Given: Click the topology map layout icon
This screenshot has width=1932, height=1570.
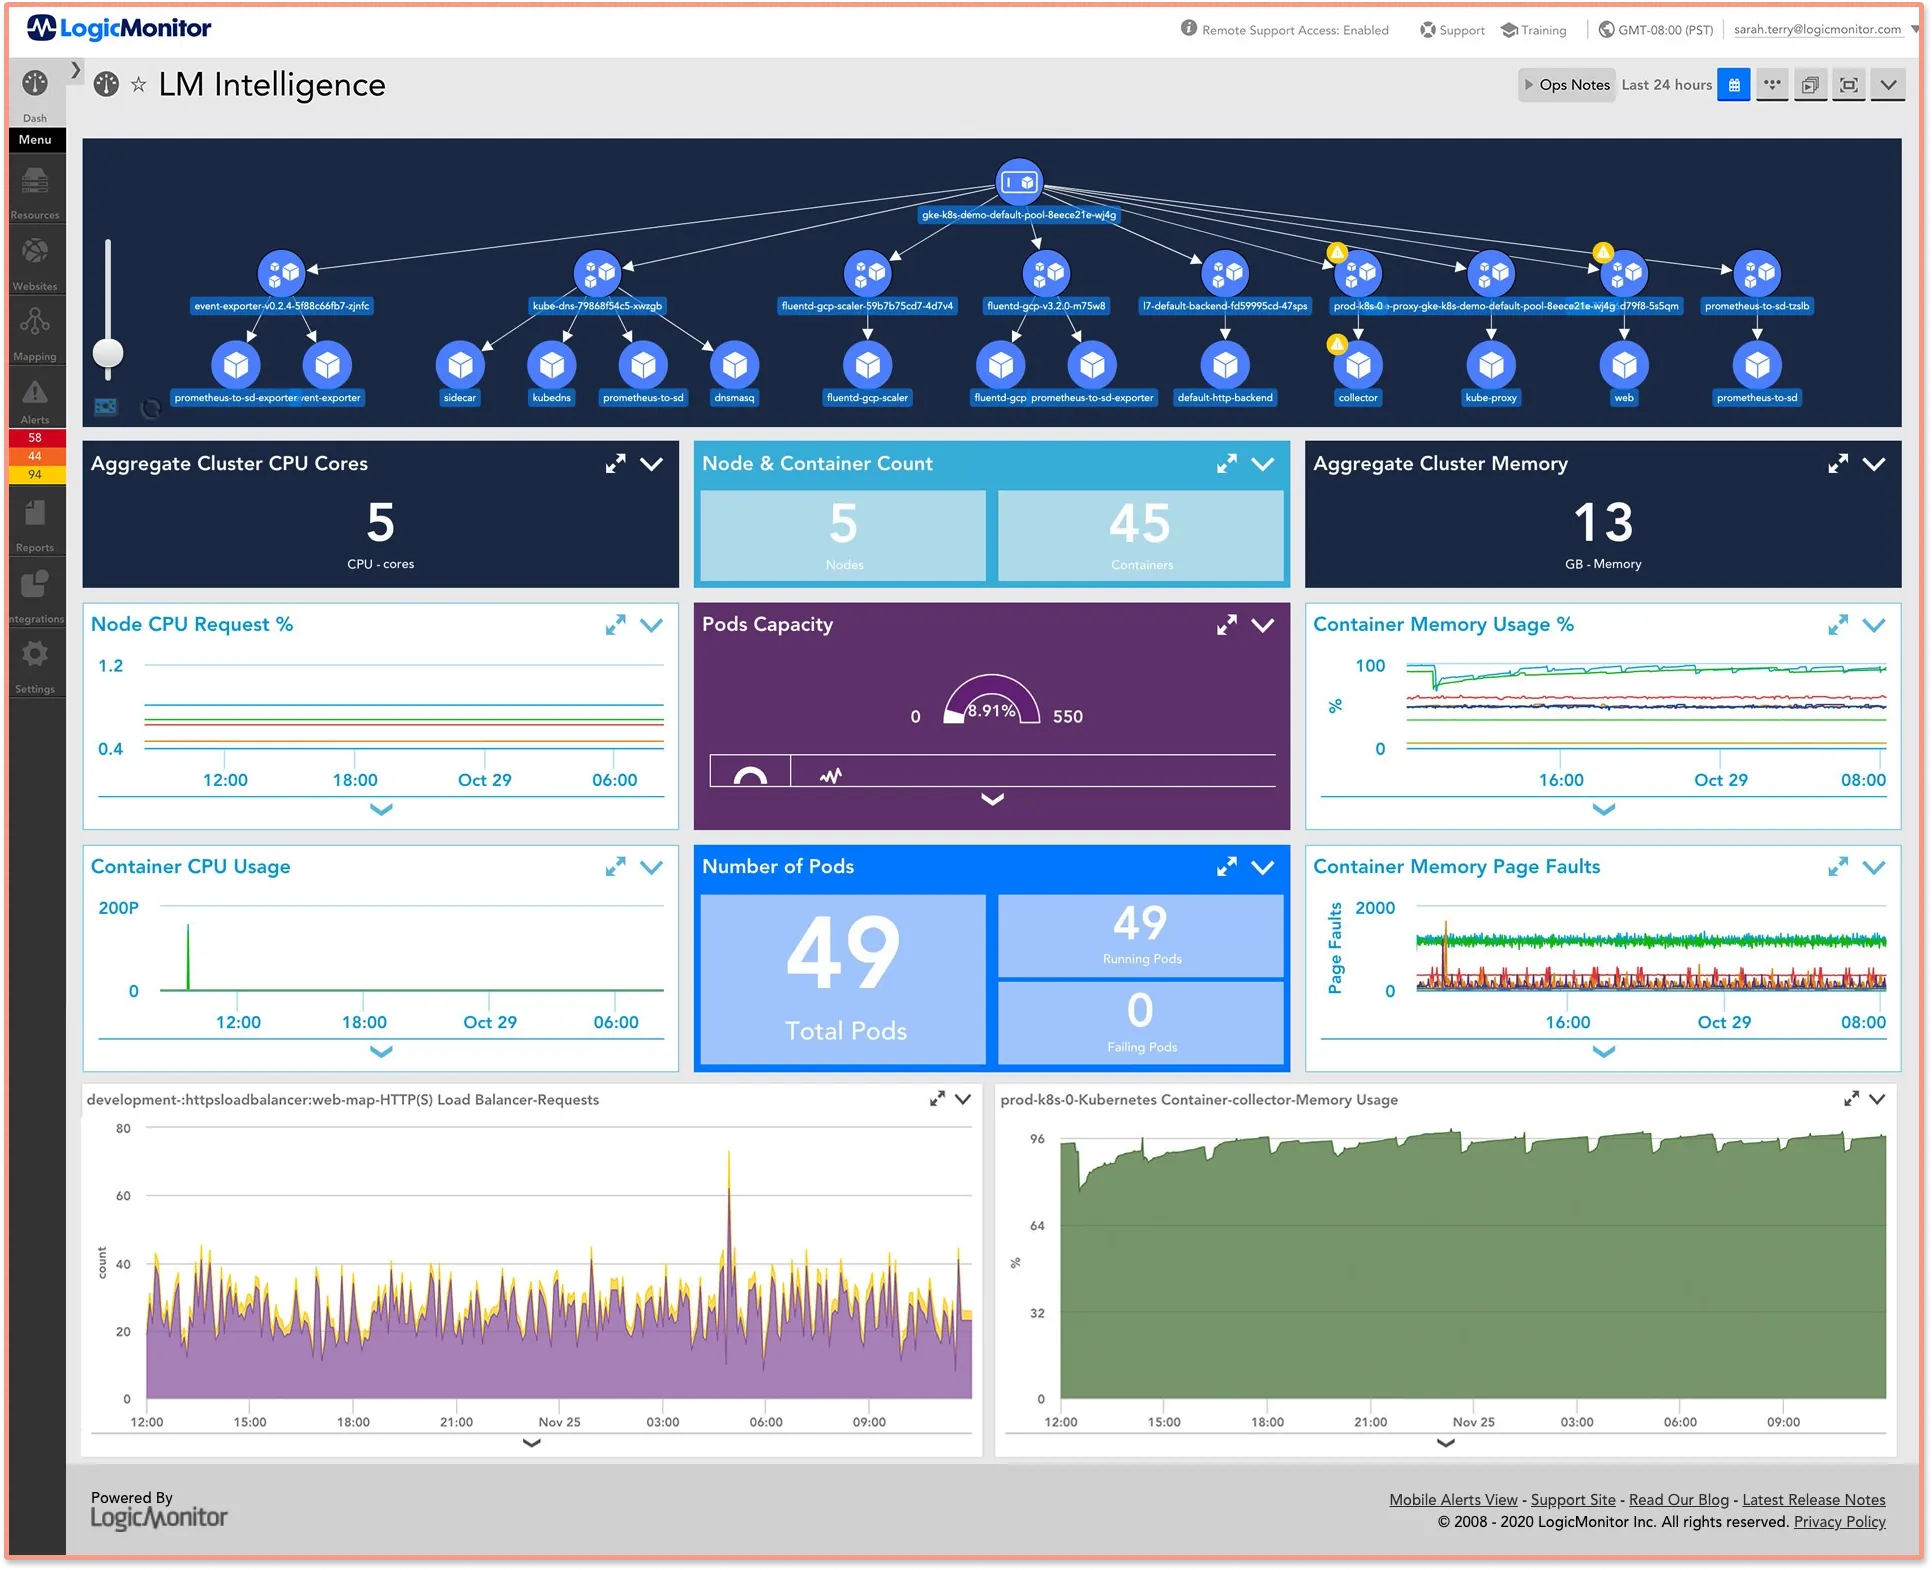Looking at the screenshot, I should (x=105, y=407).
